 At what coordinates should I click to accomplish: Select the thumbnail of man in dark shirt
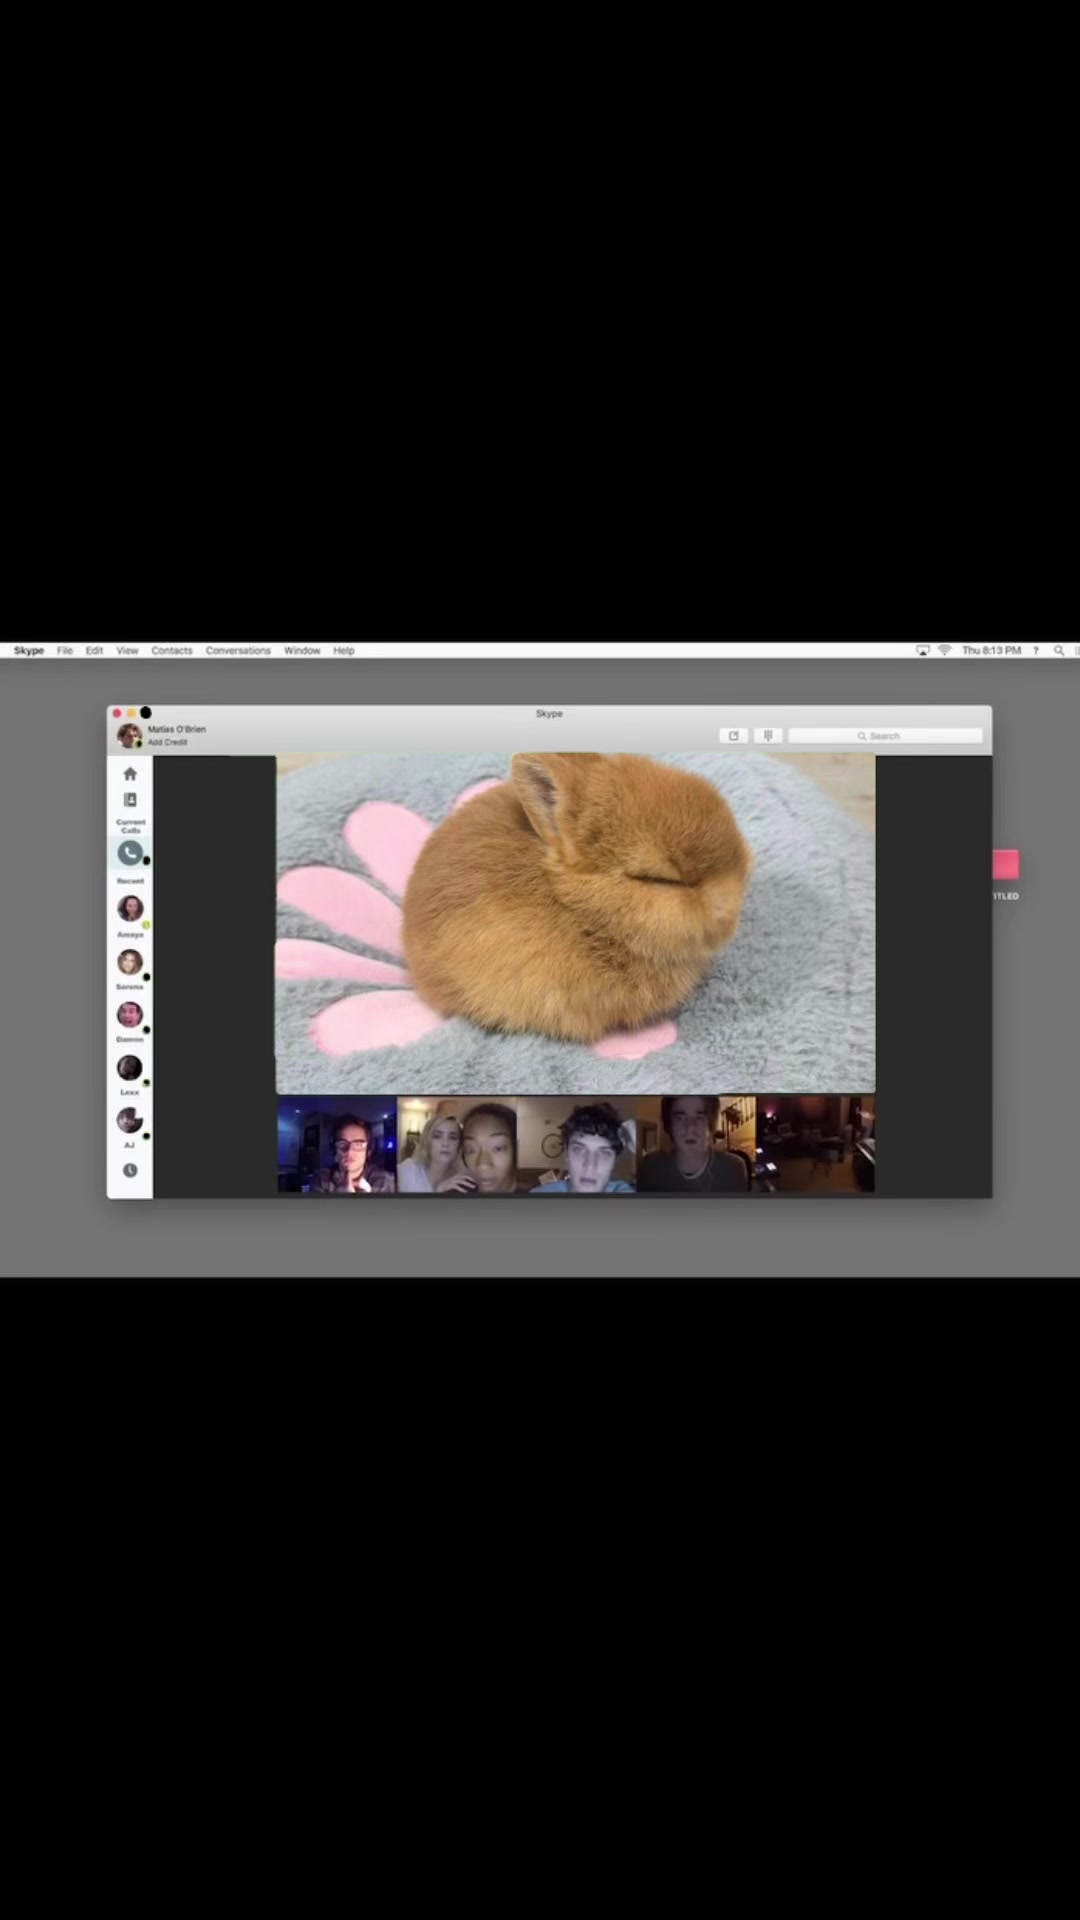click(x=696, y=1144)
